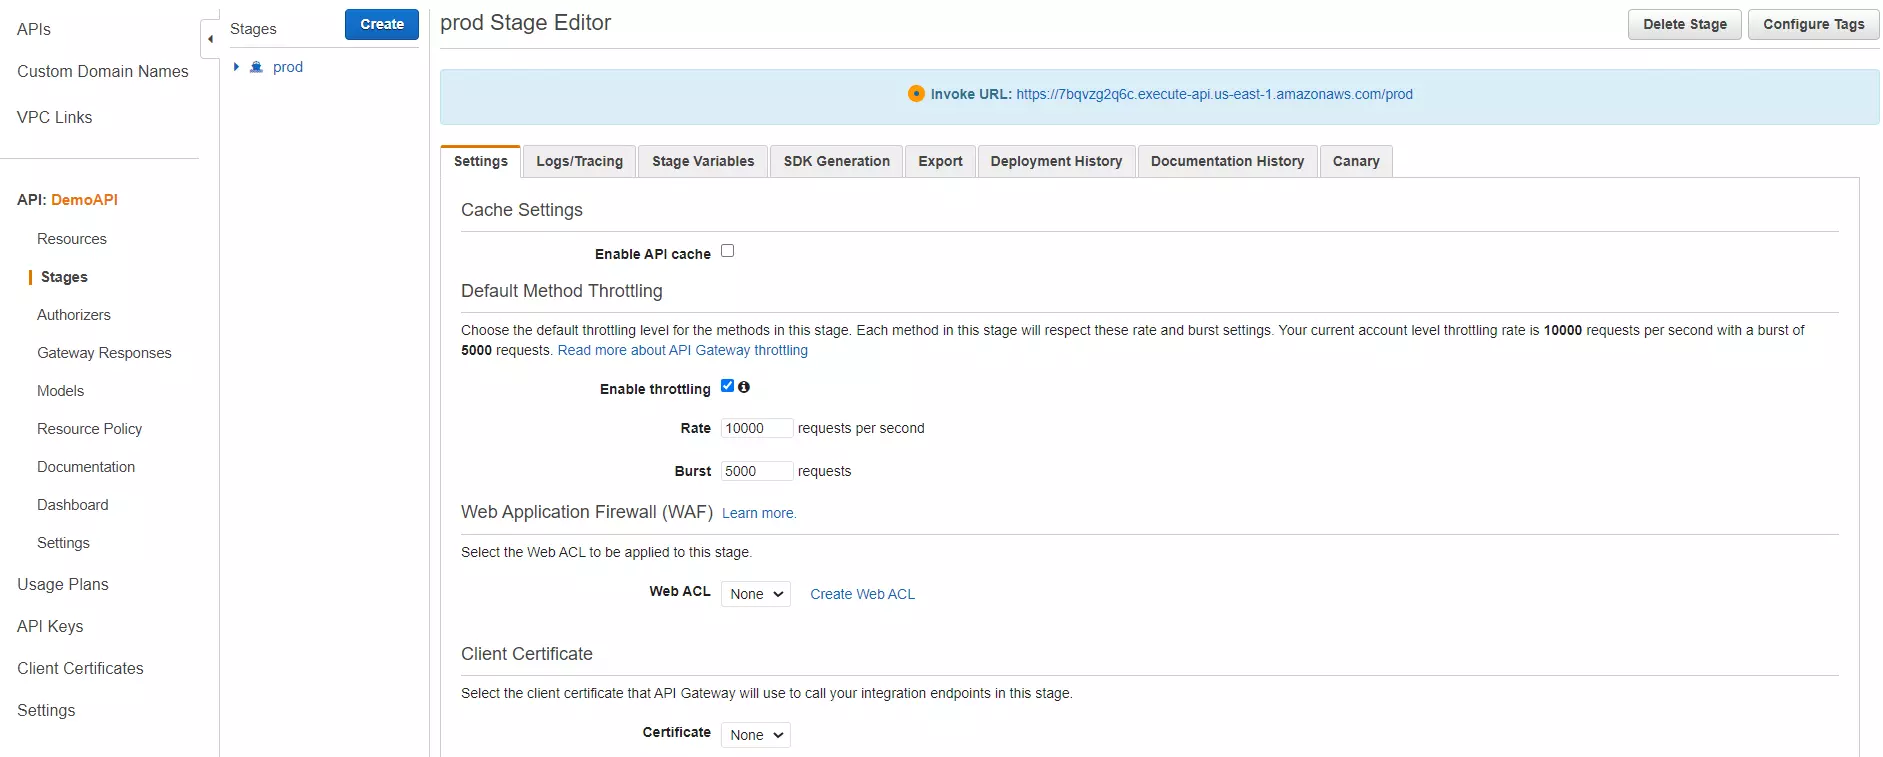Open Client Certificates in navigation
Image resolution: width=1883 pixels, height=757 pixels.
tap(80, 668)
